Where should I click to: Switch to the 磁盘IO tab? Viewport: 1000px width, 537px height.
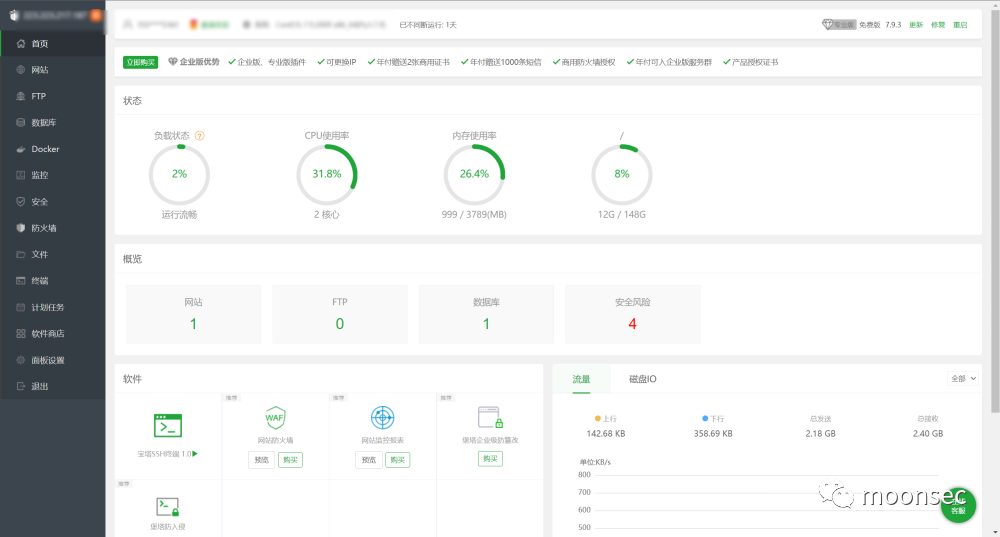(x=642, y=379)
